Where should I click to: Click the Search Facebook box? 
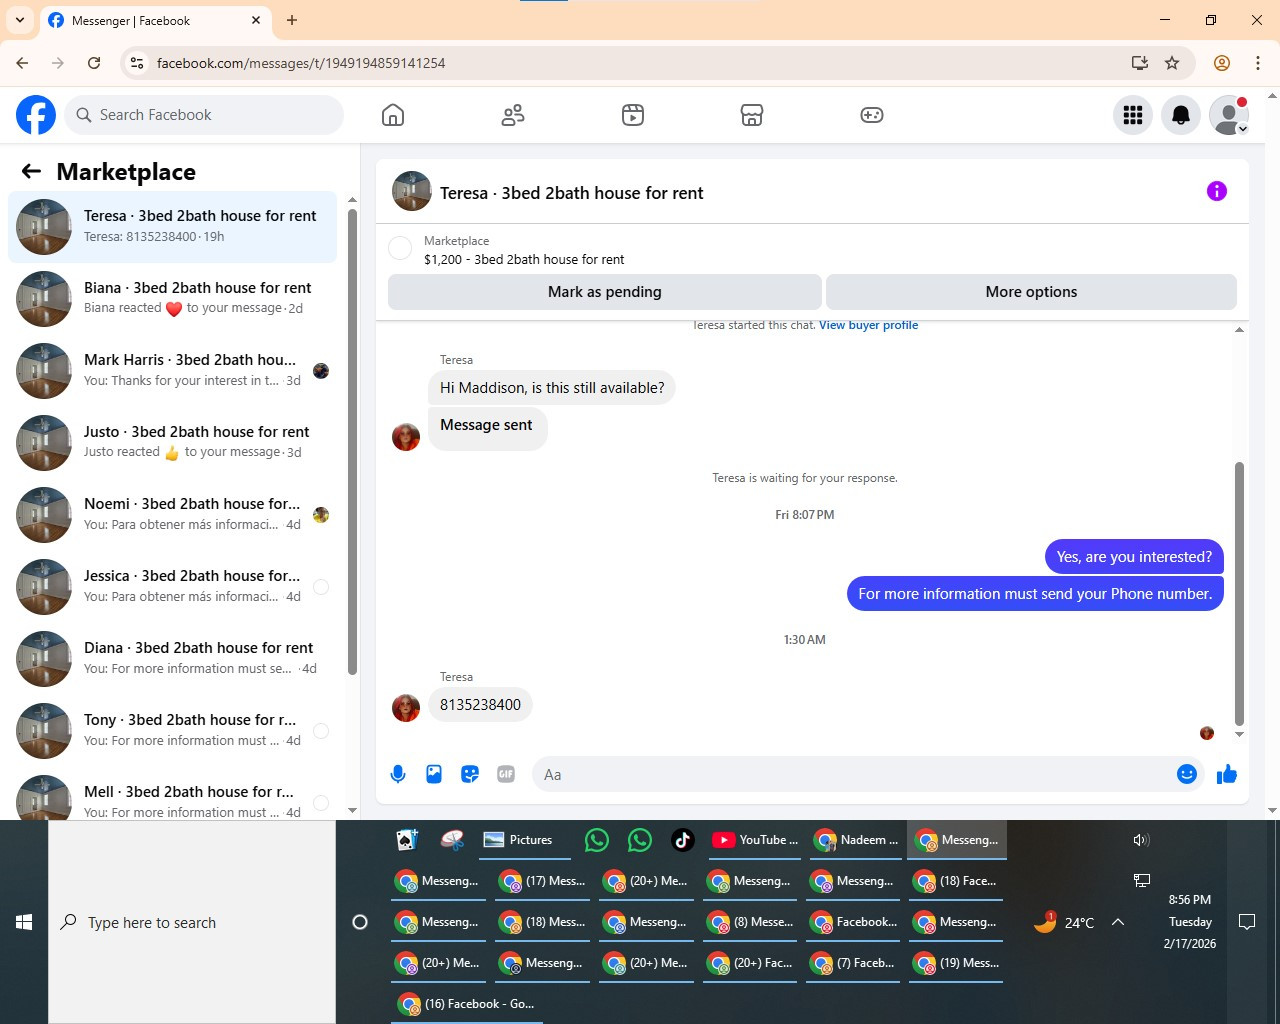(x=205, y=115)
